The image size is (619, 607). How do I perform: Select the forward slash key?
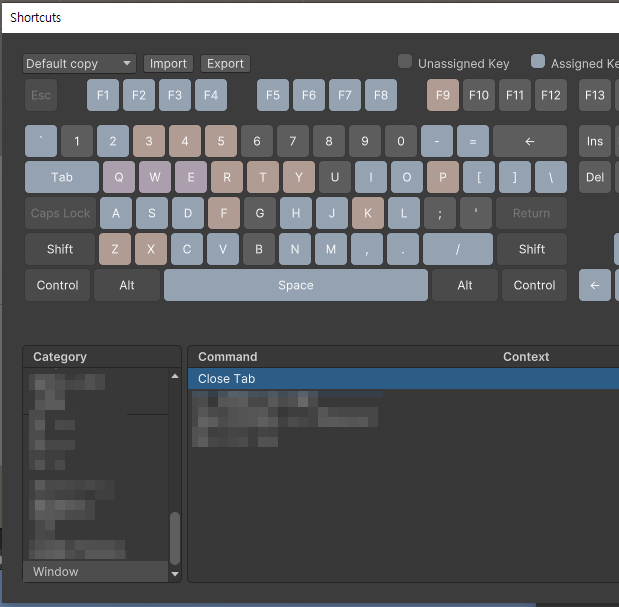tap(457, 249)
